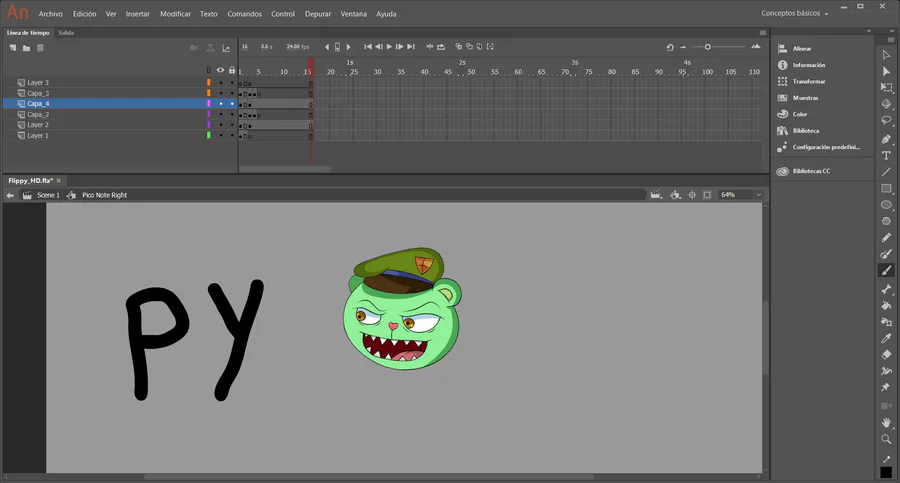Screen dimensions: 900x483
Task: Create a new layer in timeline
Action: (x=13, y=48)
